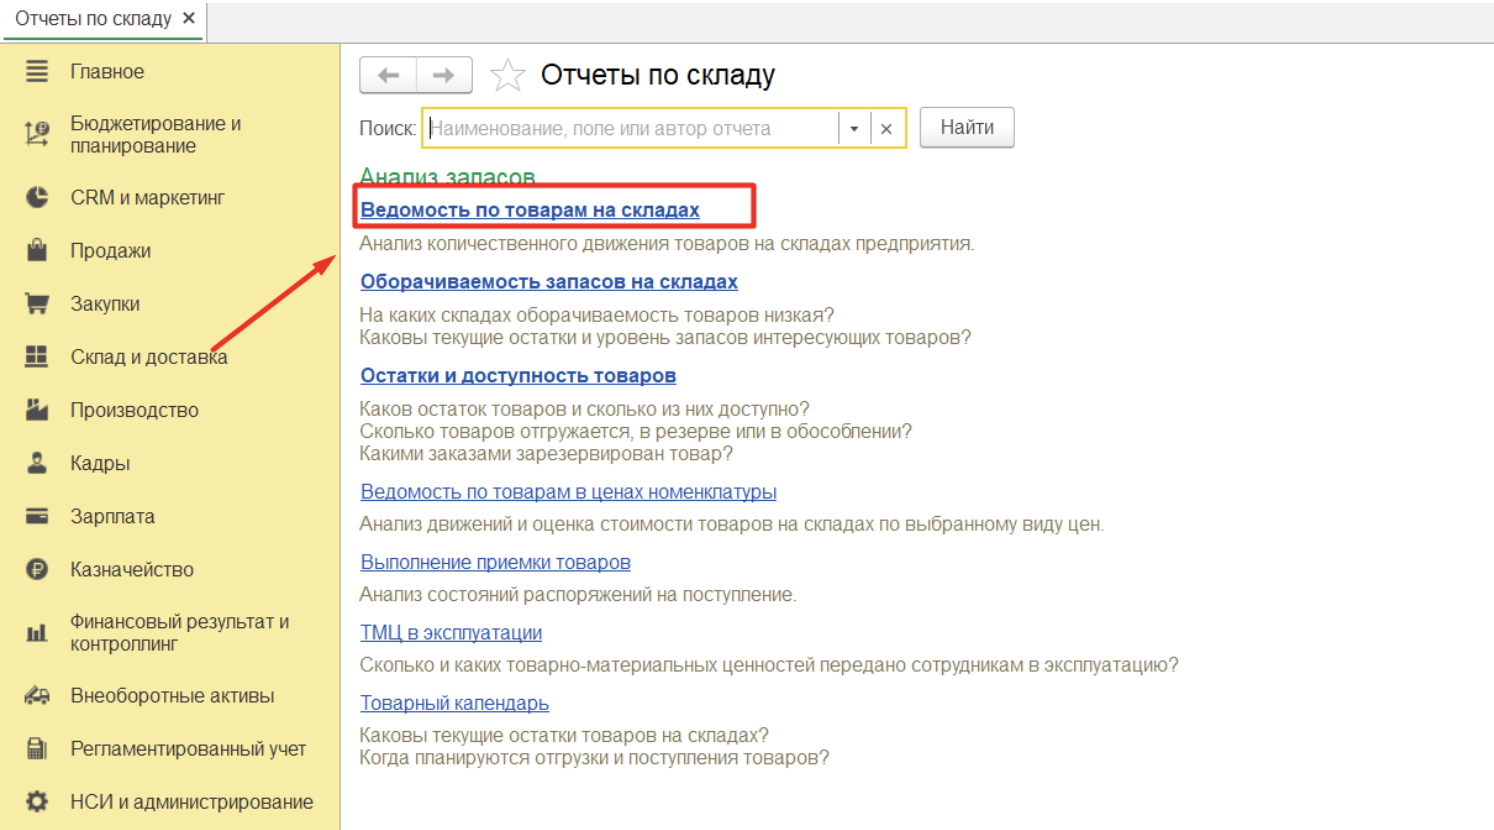This screenshot has width=1494, height=830.
Task: Open the Главное menu section
Action: coord(107,72)
